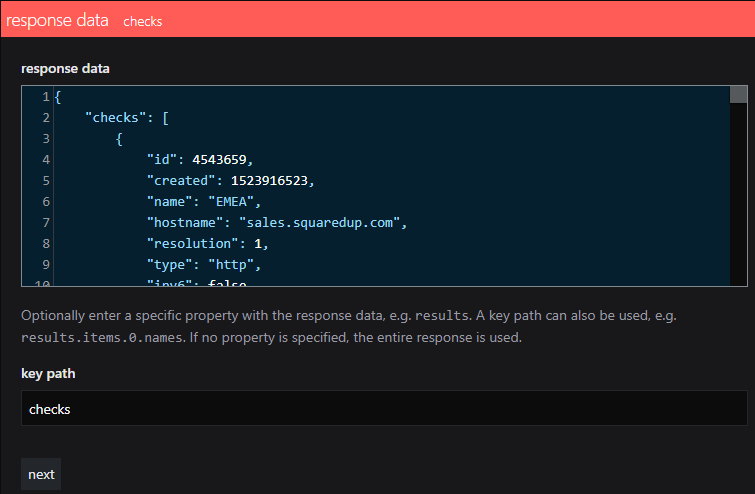Click the "resolution": 1 line

click(x=208, y=244)
